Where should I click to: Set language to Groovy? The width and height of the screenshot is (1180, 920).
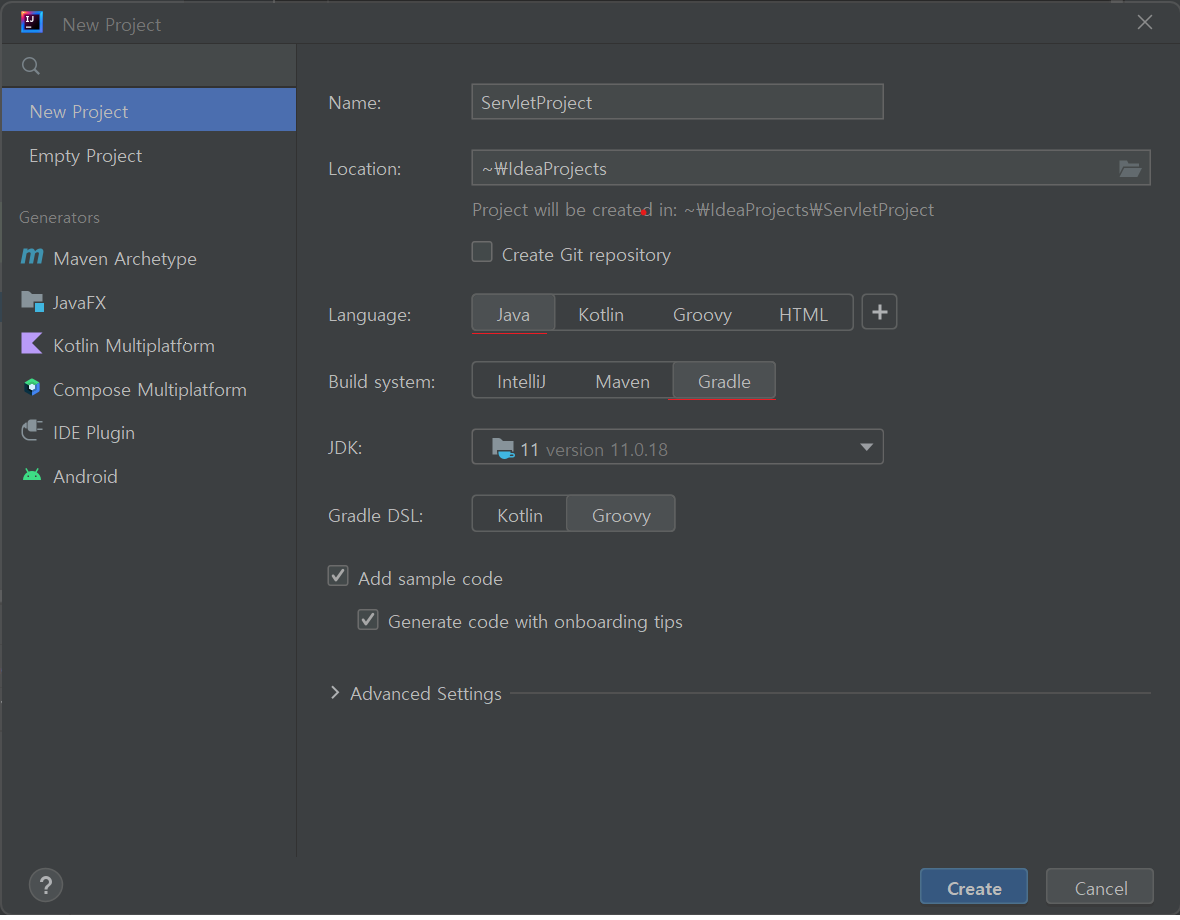(x=702, y=314)
